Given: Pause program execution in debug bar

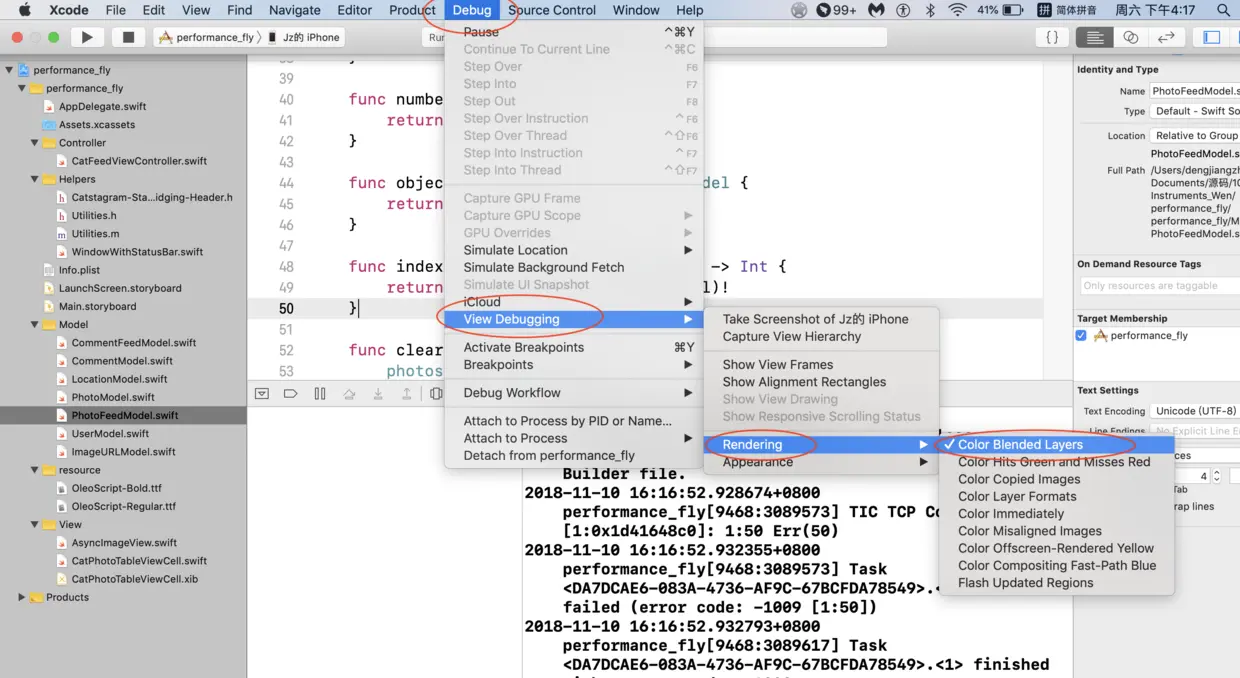Looking at the screenshot, I should [x=320, y=394].
